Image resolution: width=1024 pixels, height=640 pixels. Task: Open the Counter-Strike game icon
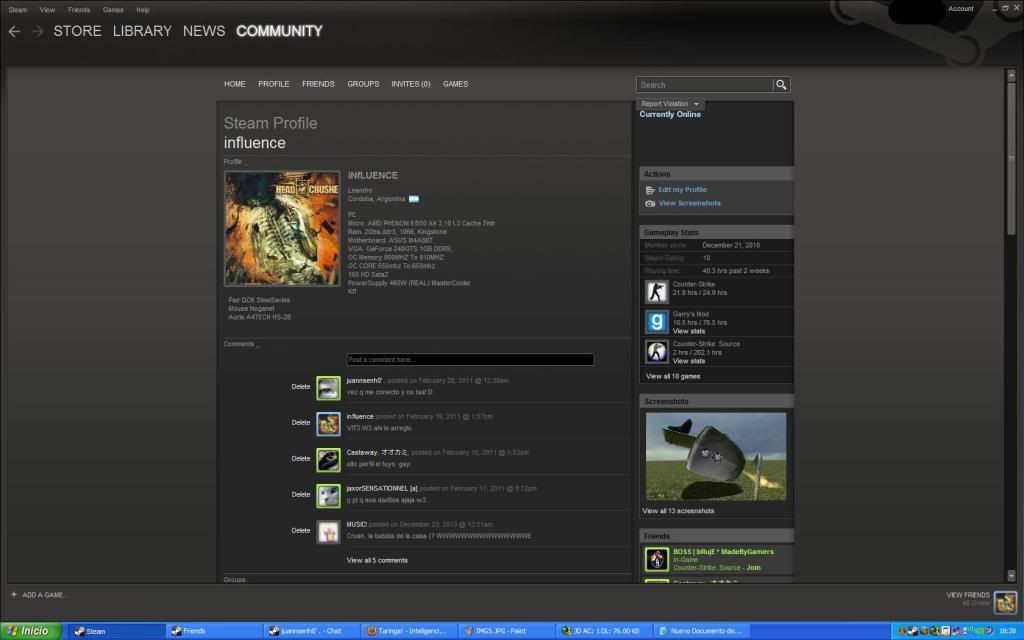(656, 291)
